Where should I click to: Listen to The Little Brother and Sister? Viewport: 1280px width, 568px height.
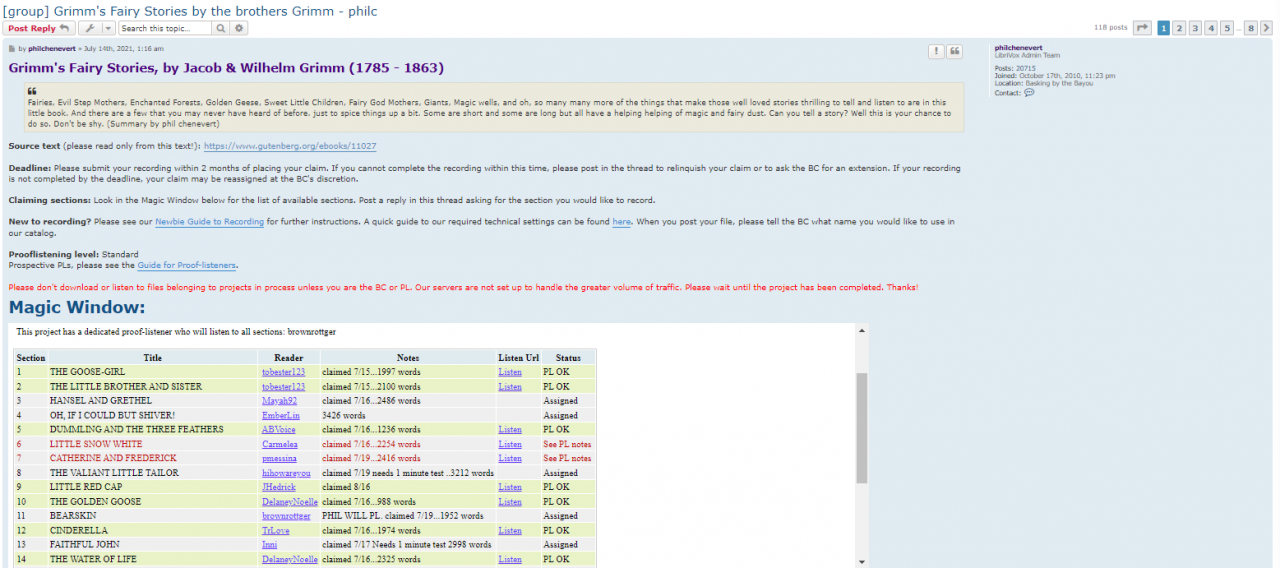click(x=510, y=386)
